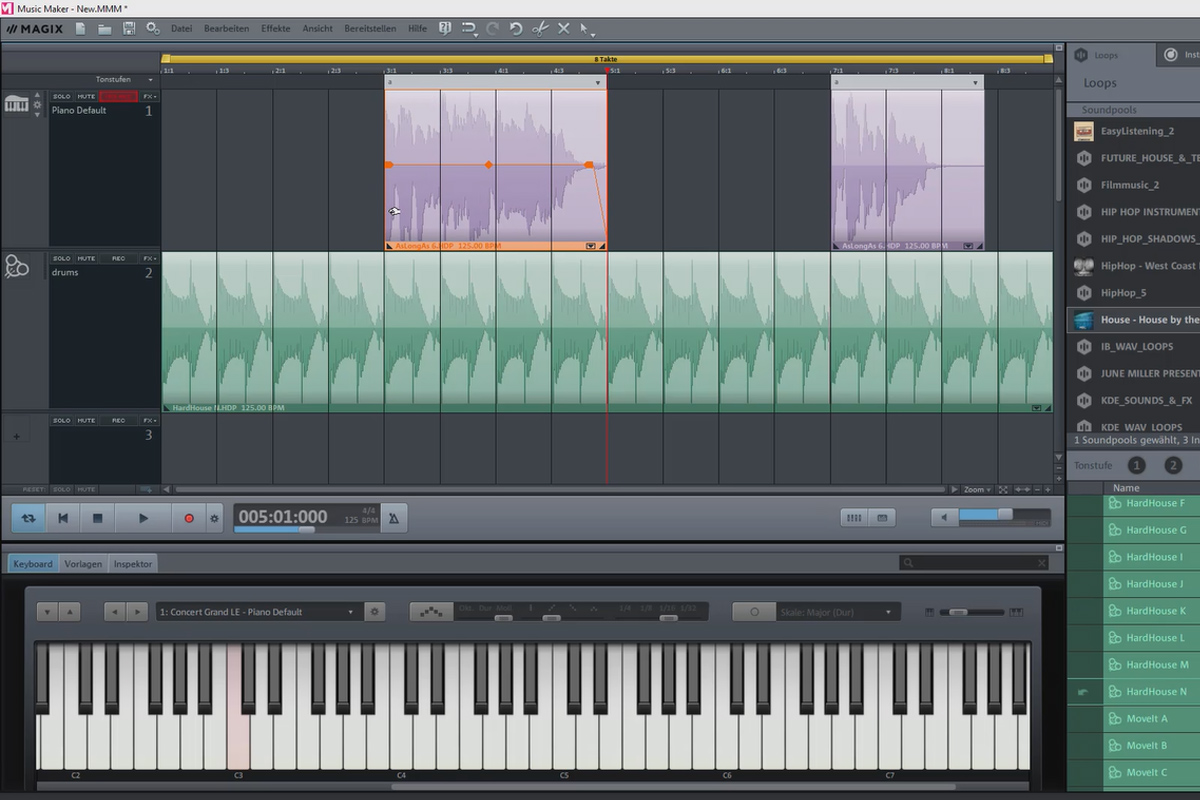Click the master volume slider

pyautogui.click(x=1003, y=515)
